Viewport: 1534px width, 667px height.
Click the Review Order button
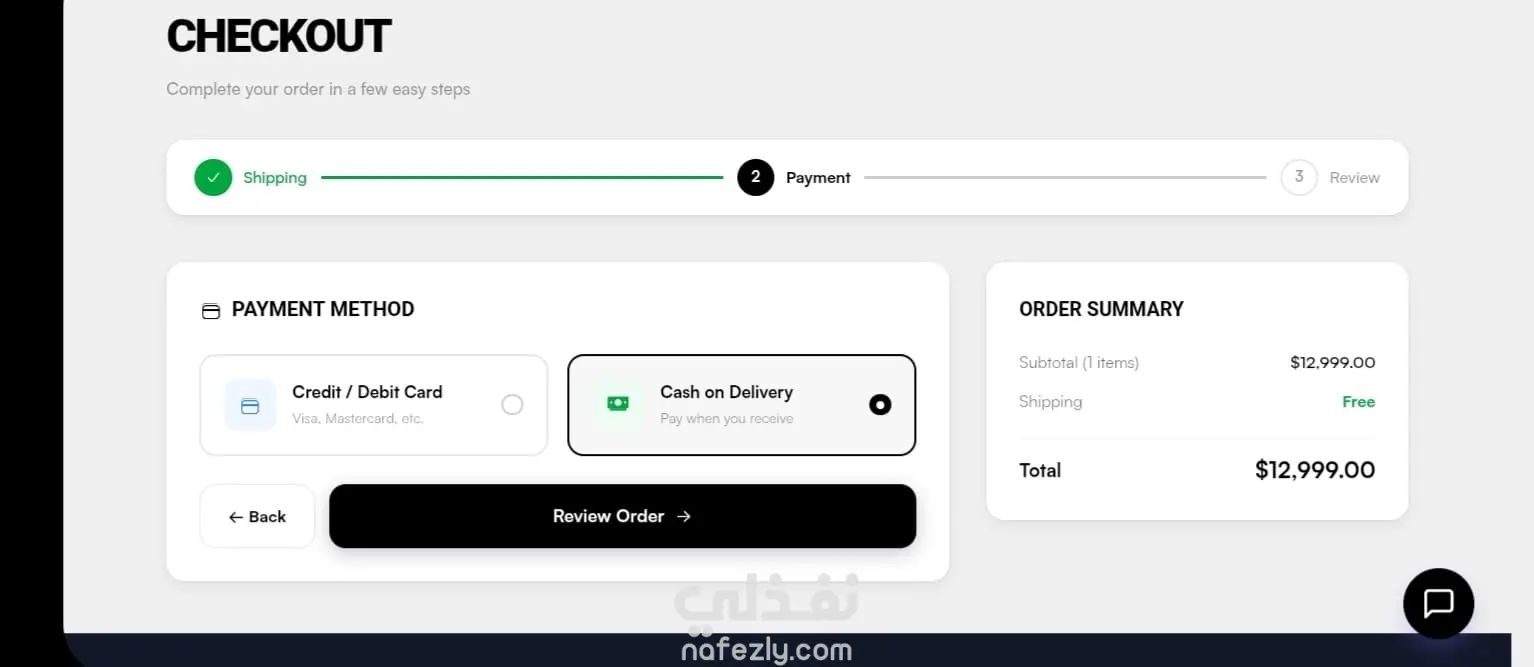(622, 516)
